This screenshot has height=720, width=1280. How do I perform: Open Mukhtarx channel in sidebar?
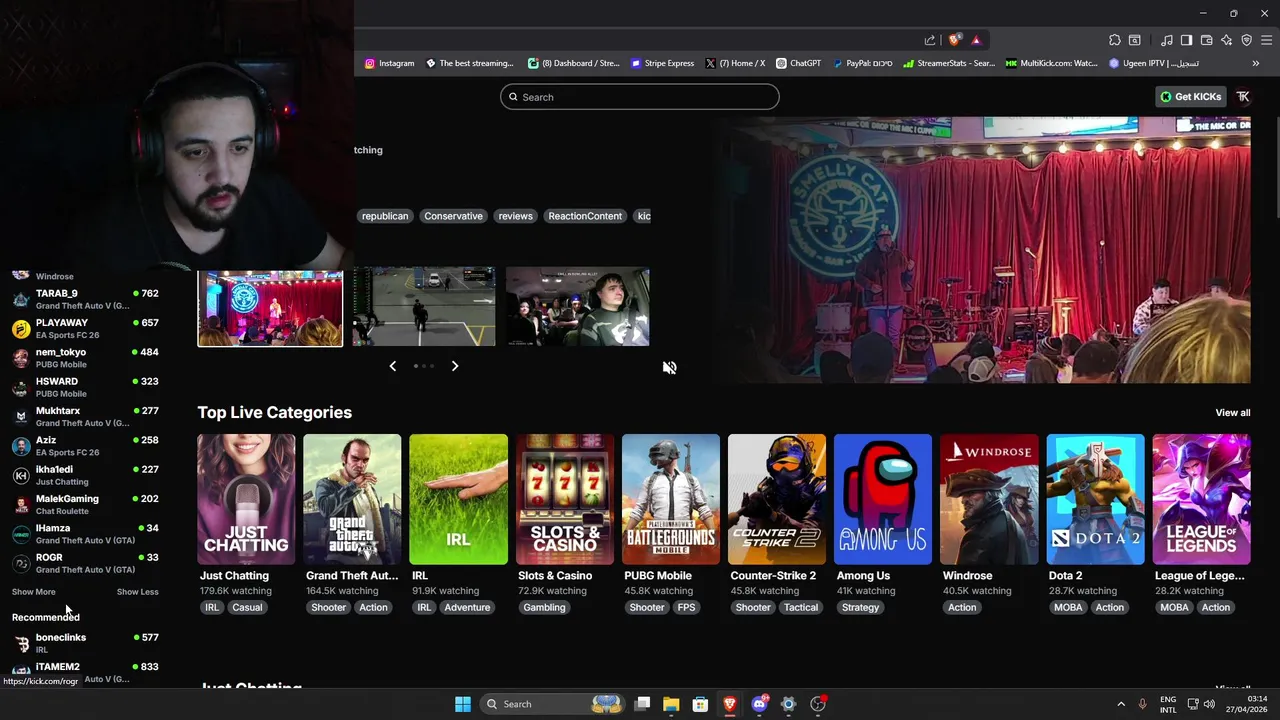pos(86,416)
